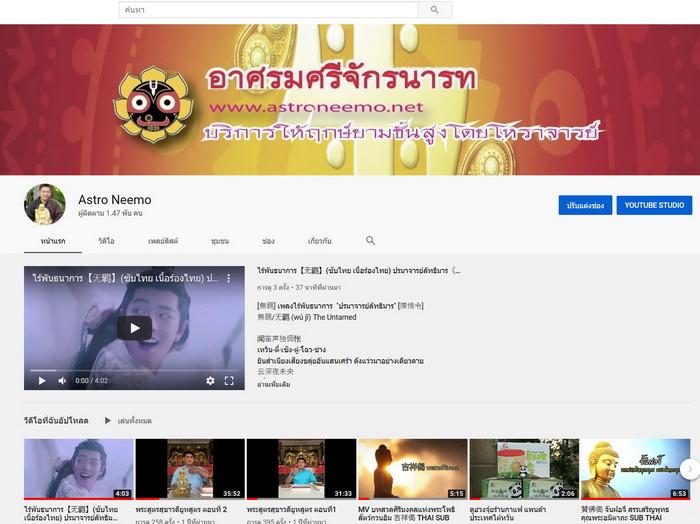Click the channel search magnifier icon

tap(371, 241)
